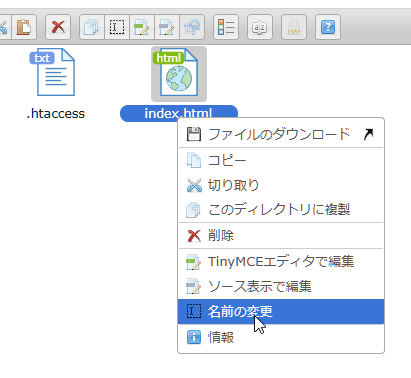Open sort options with the a-z icon
The image size is (411, 378).
coord(260,27)
